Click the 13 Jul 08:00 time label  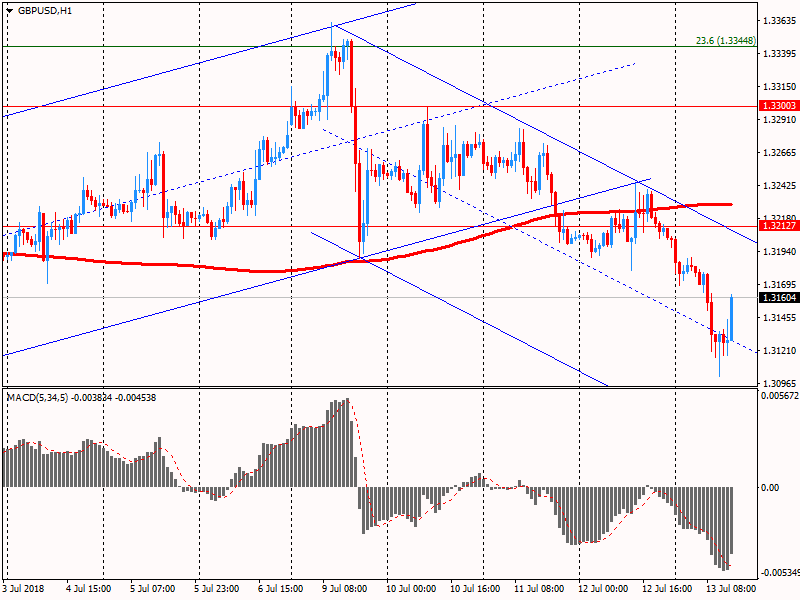click(735, 589)
